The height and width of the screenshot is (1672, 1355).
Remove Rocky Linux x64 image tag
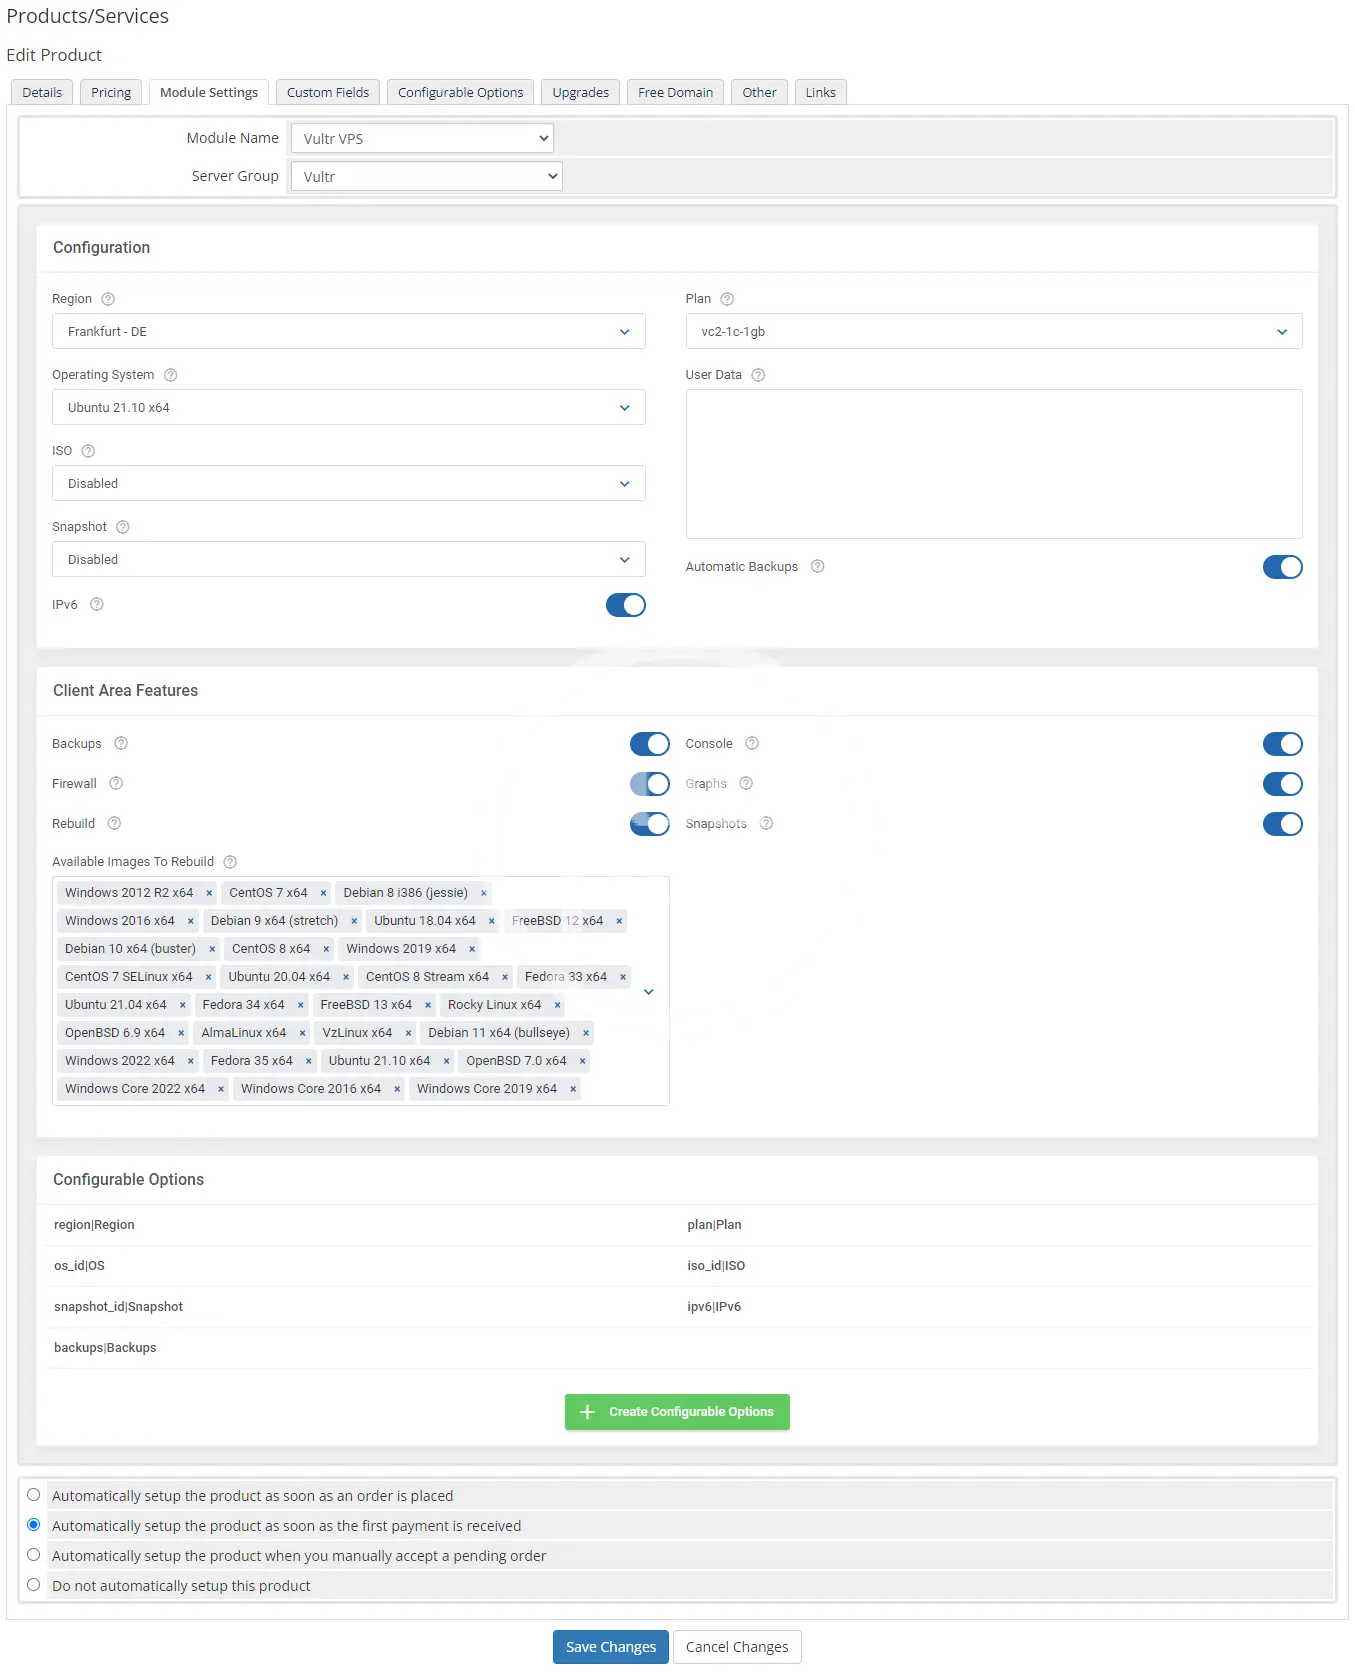557,1005
